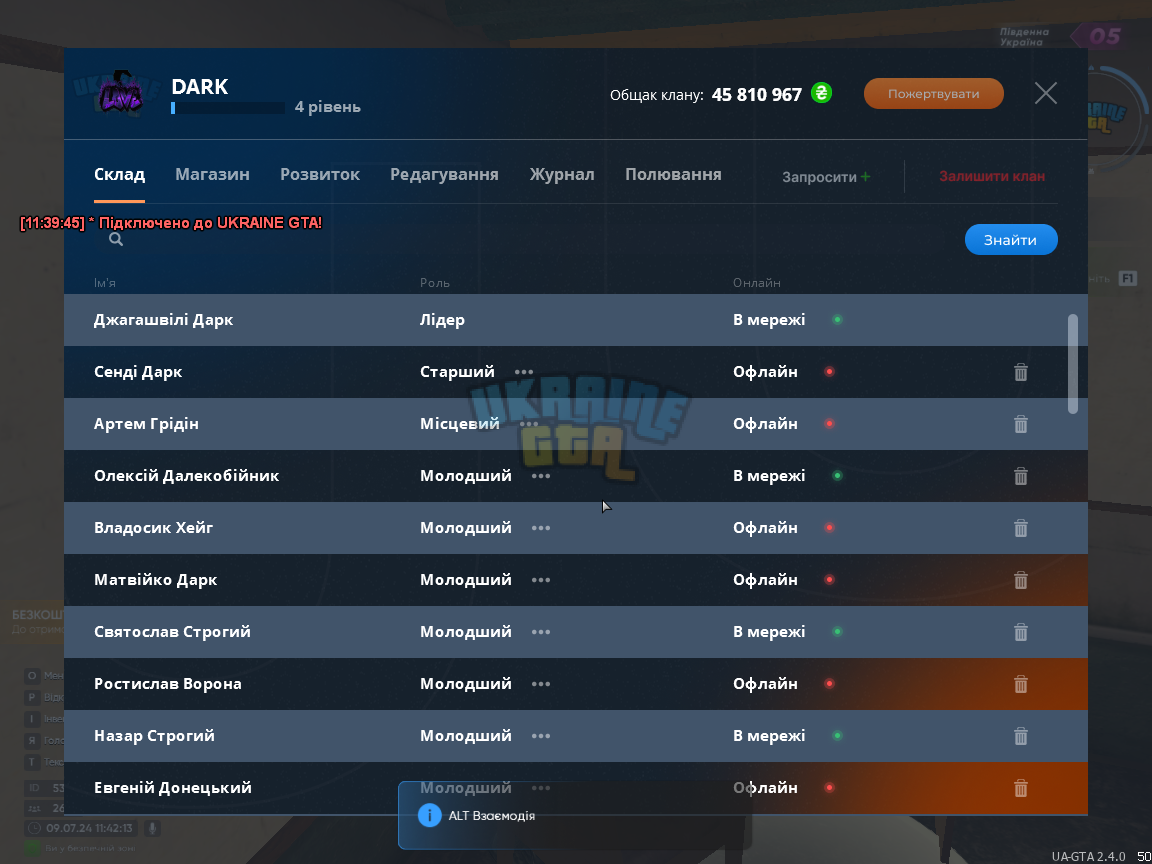Image resolution: width=1152 pixels, height=864 pixels.
Task: Open role menu for Олексій Далекобійник
Action: tap(541, 476)
